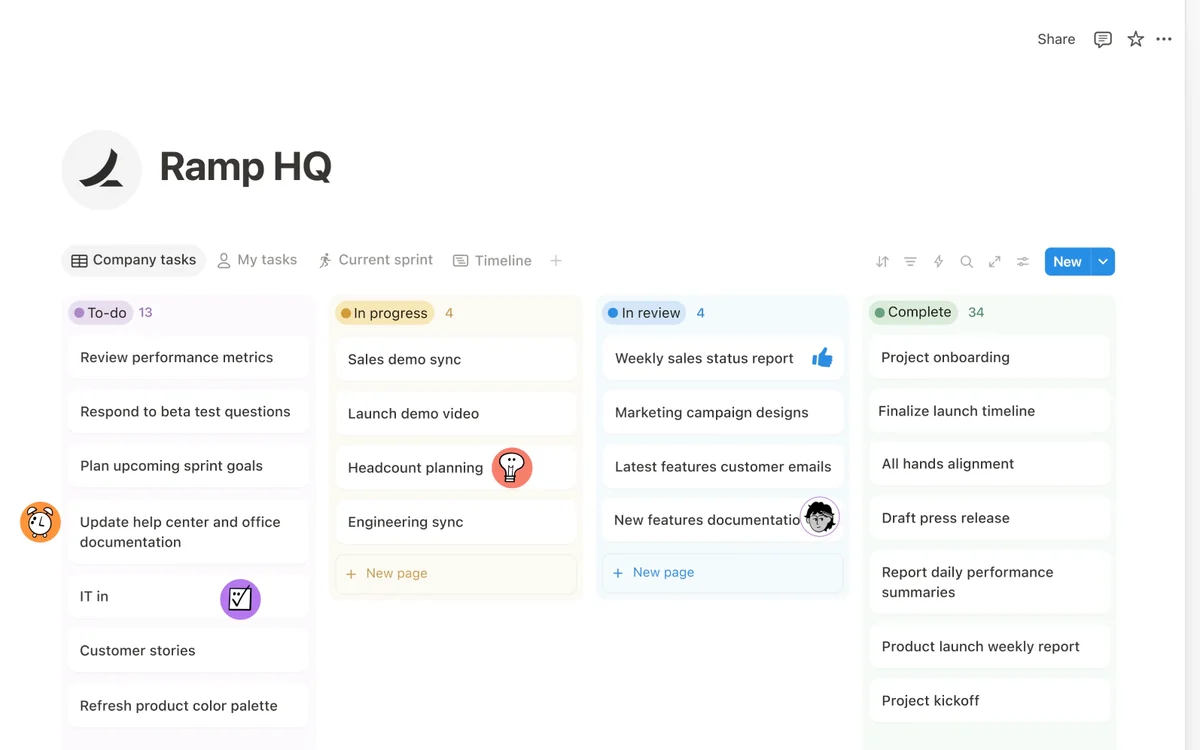Open the automations lightning bolt icon
The image size is (1200, 750).
click(x=938, y=261)
